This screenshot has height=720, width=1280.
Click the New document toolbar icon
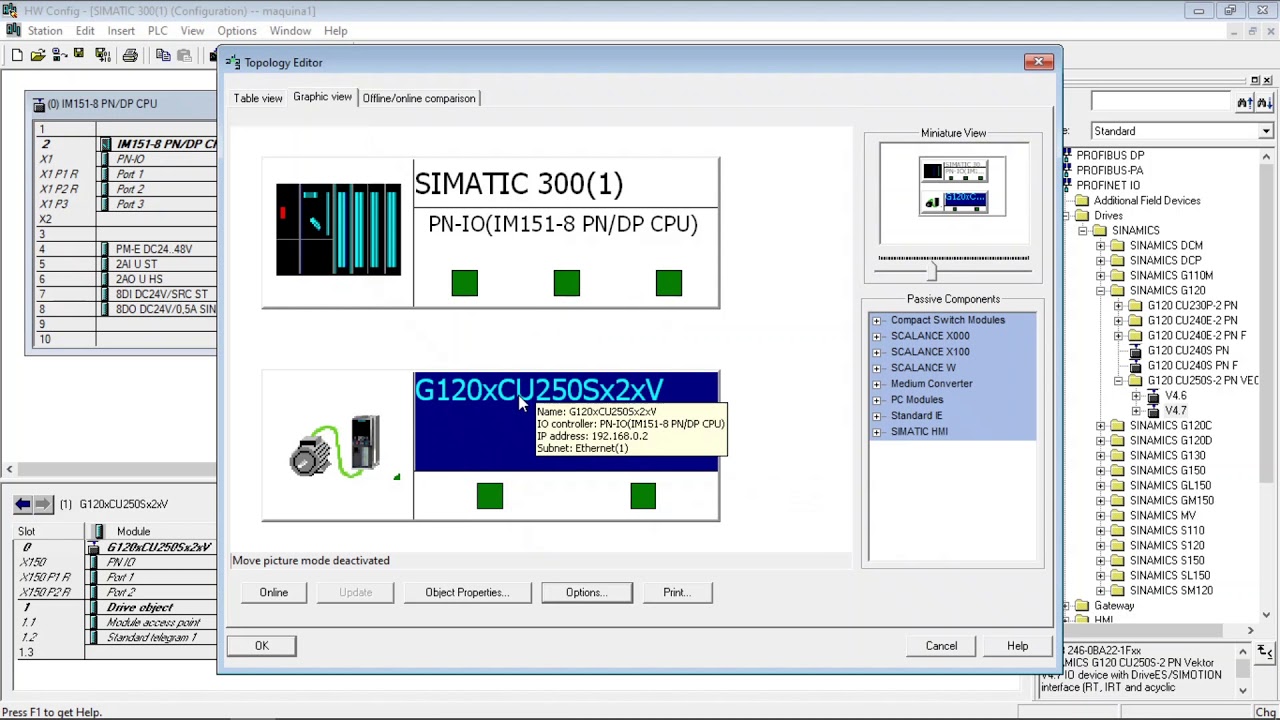pos(17,55)
